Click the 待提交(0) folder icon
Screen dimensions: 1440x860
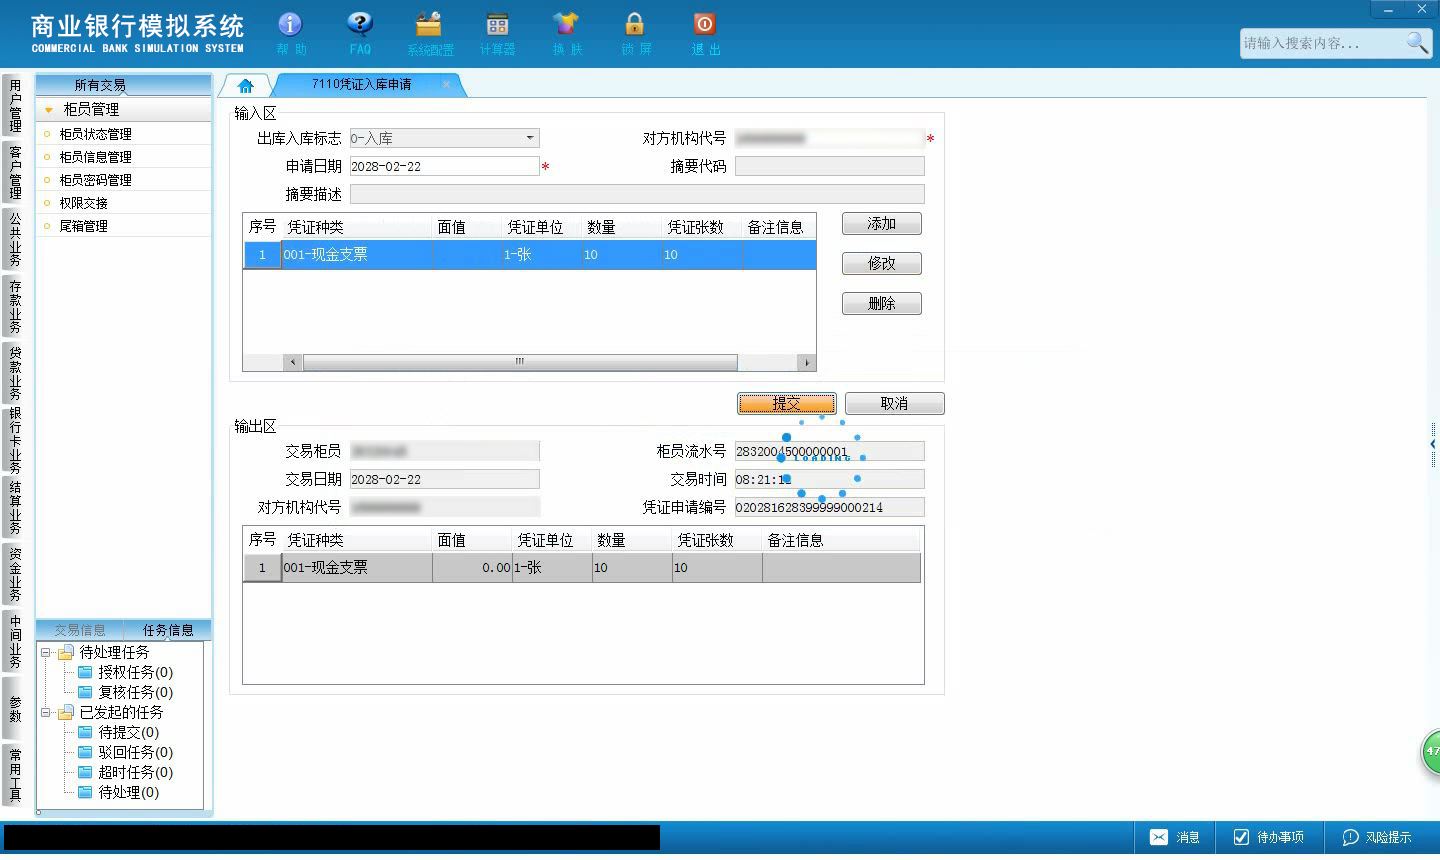pyautogui.click(x=85, y=732)
